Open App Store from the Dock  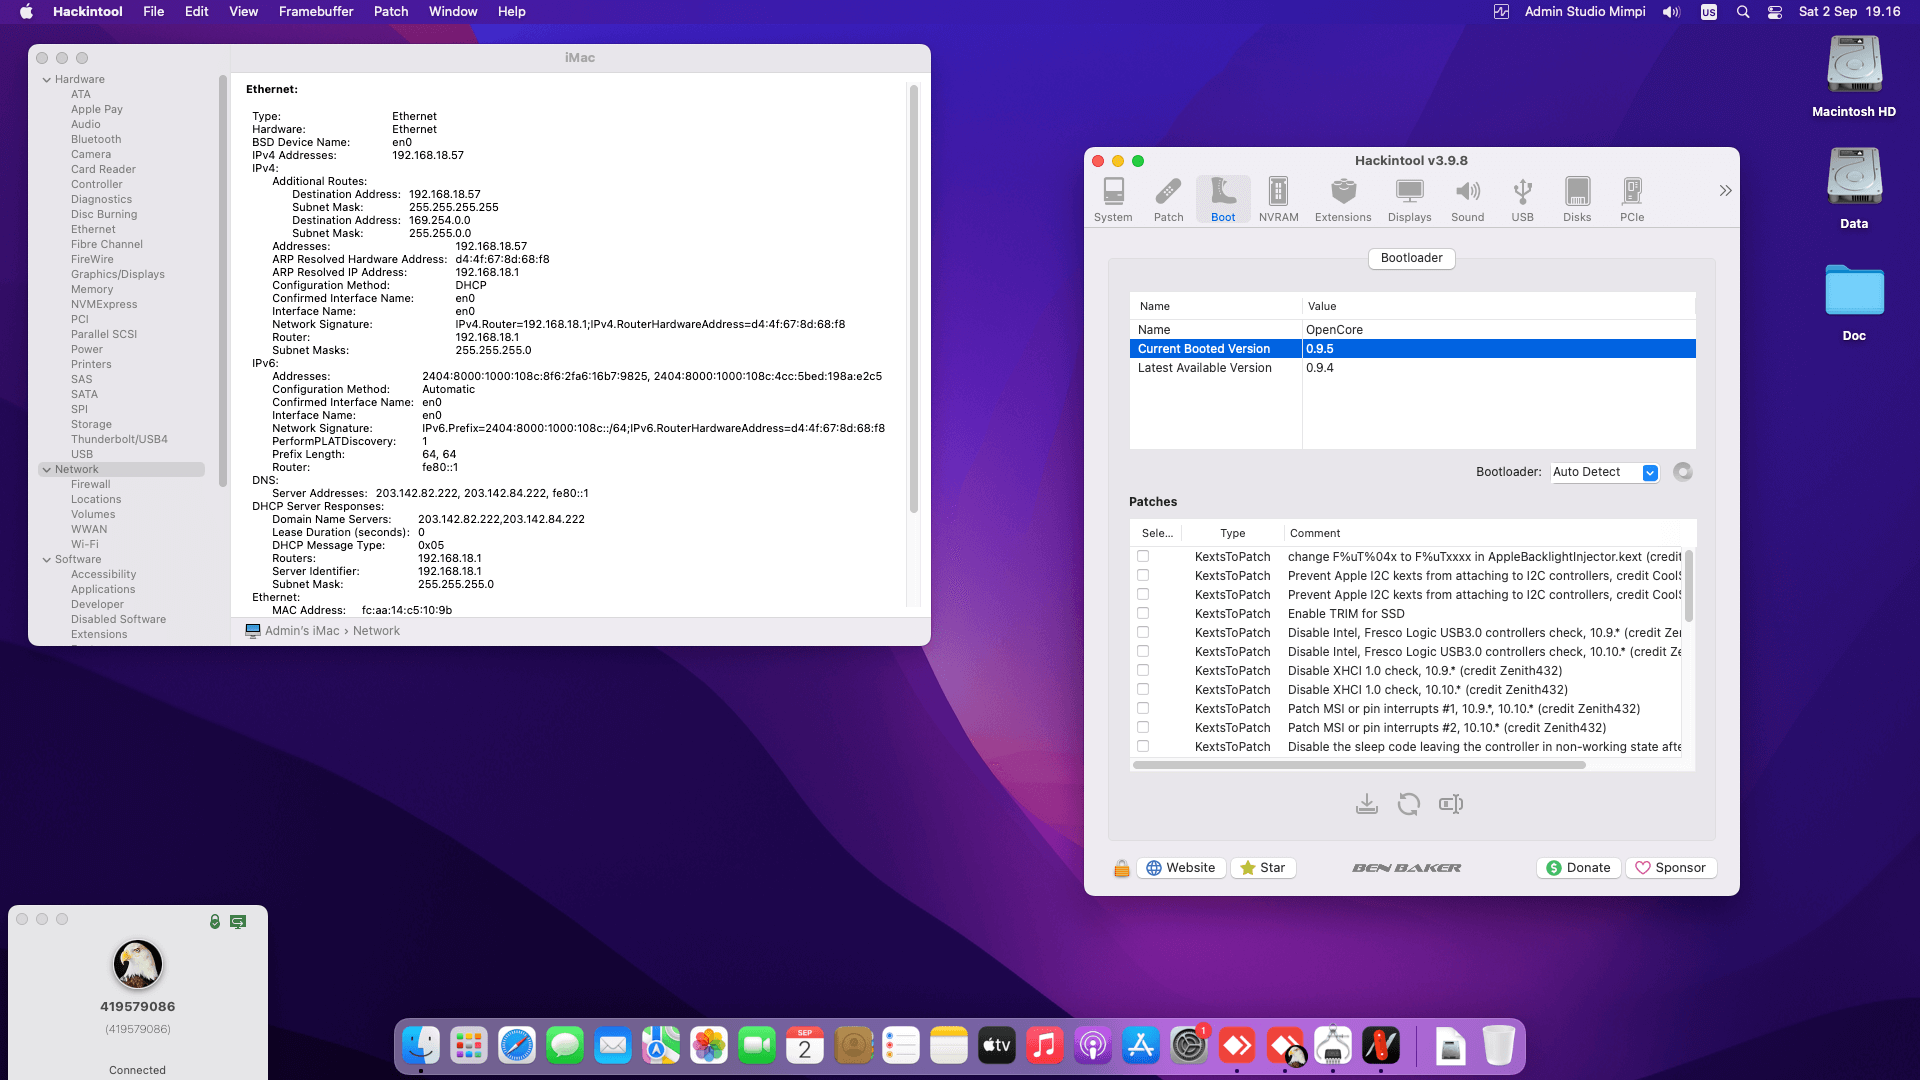point(1141,1046)
